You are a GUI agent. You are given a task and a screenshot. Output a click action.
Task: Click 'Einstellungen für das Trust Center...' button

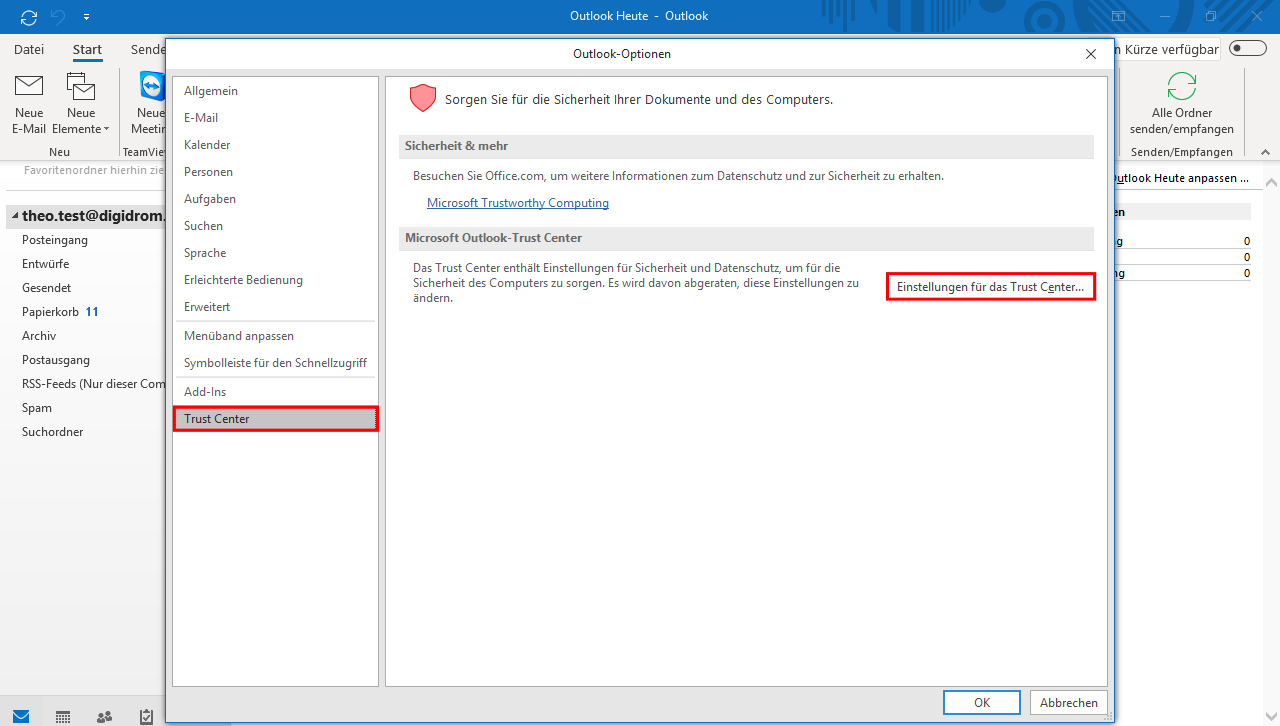click(x=990, y=287)
